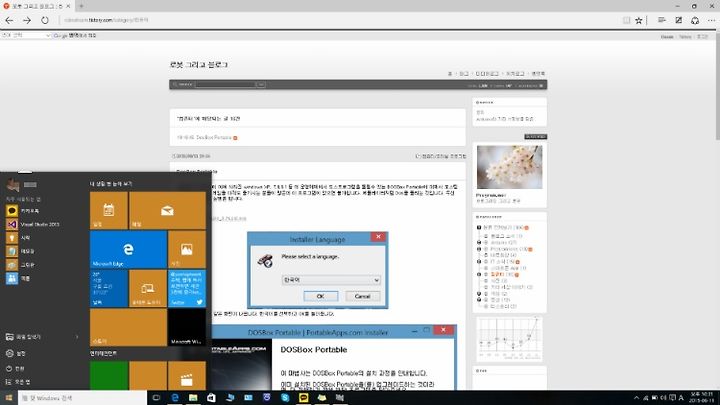Click the cherry blossom profile image
Viewport: 720px width, 405px height.
coord(509,167)
